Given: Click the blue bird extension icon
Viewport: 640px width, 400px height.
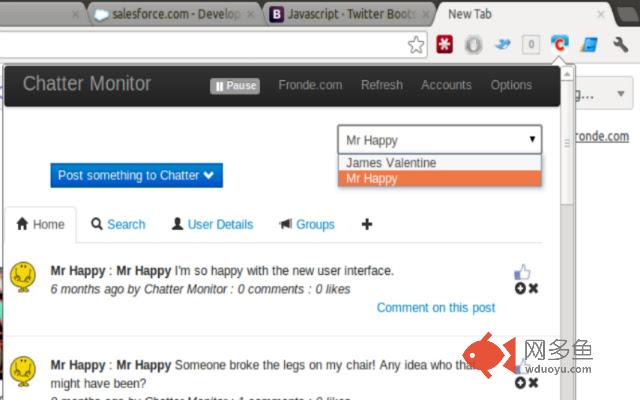Looking at the screenshot, I should pos(502,44).
